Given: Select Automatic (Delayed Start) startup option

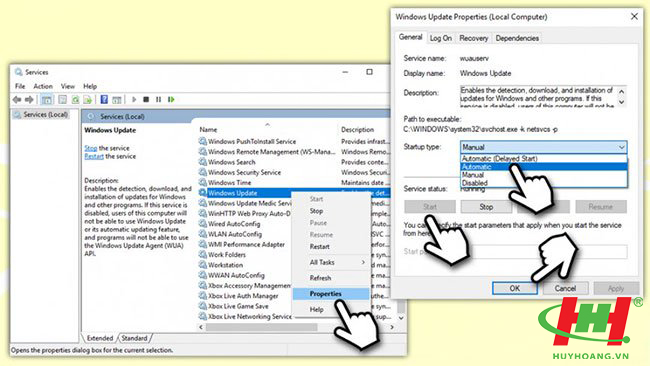Looking at the screenshot, I should [544, 159].
